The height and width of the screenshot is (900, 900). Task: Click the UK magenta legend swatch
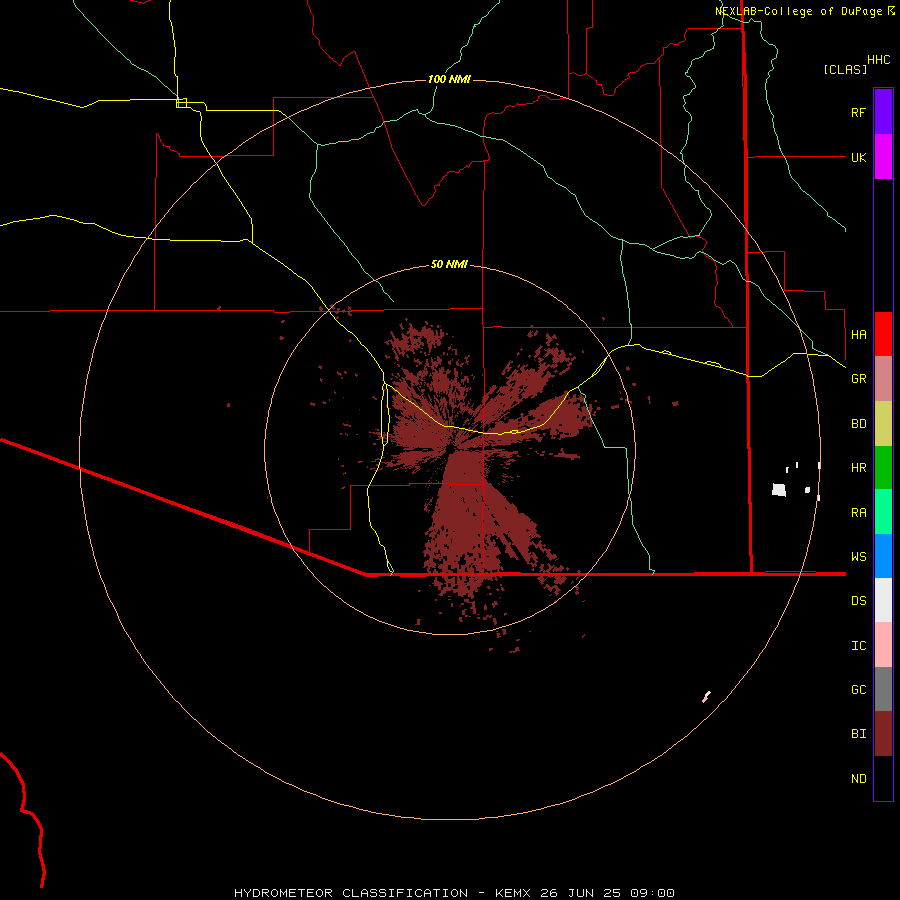coord(883,157)
